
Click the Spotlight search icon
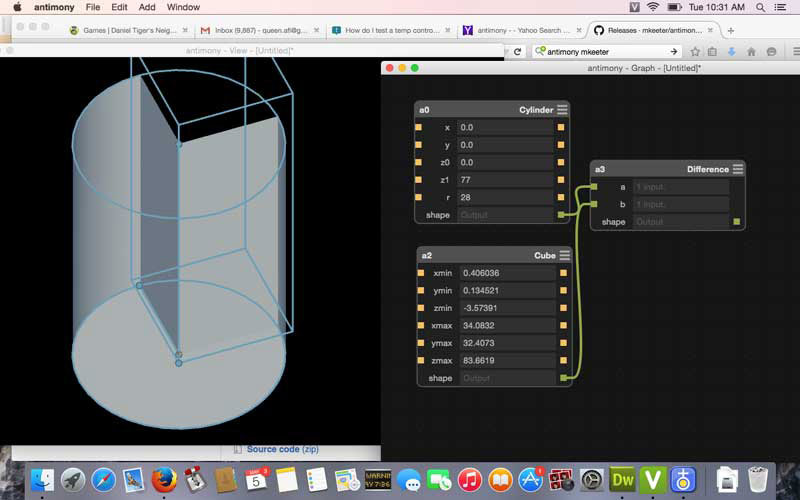tap(760, 7)
